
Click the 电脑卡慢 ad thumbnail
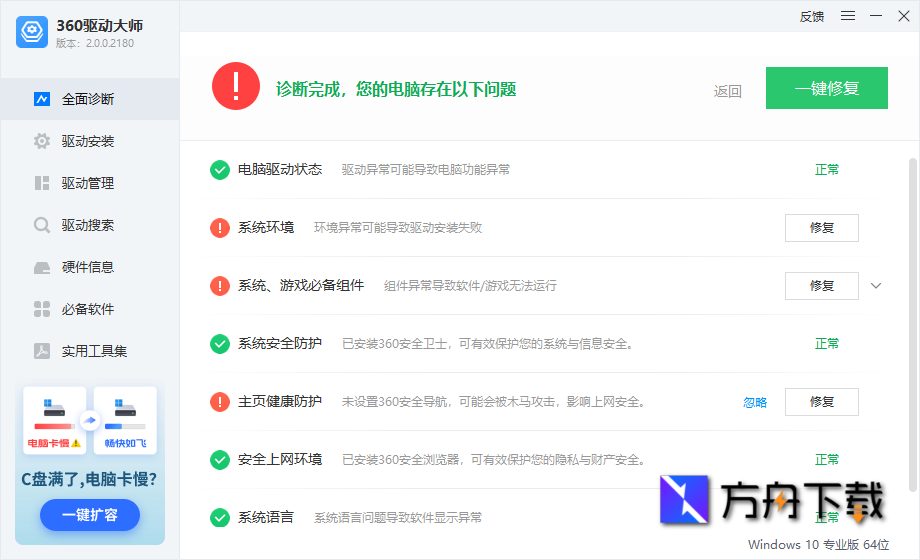[x=55, y=420]
